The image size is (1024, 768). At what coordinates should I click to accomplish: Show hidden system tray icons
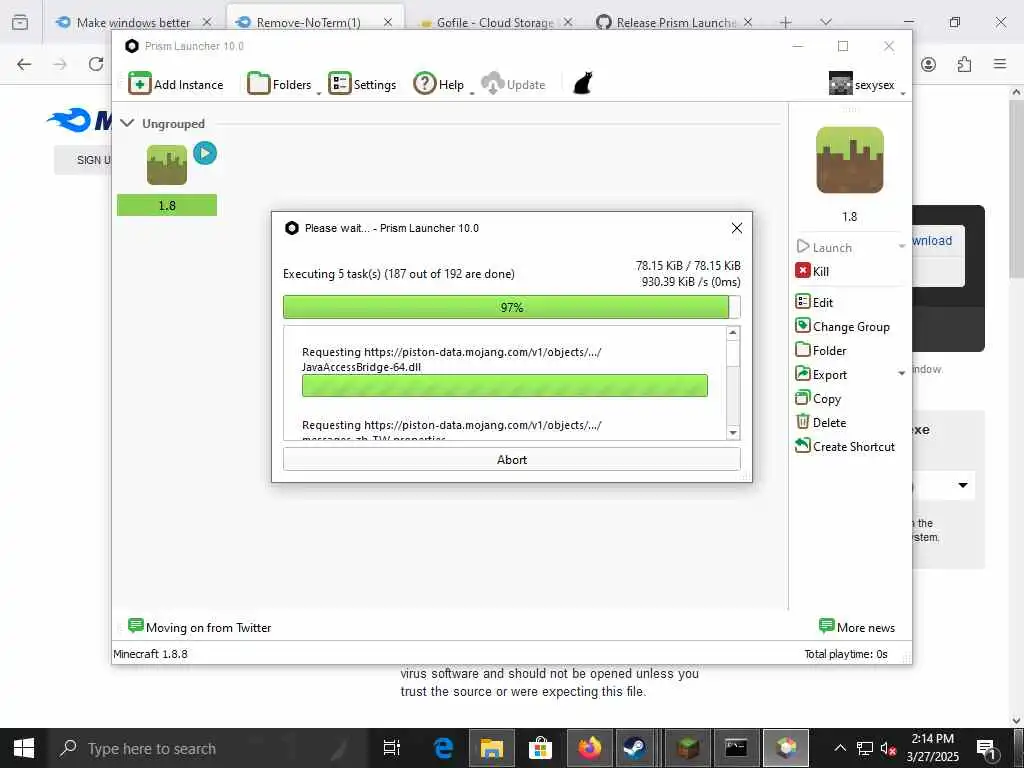coord(840,748)
